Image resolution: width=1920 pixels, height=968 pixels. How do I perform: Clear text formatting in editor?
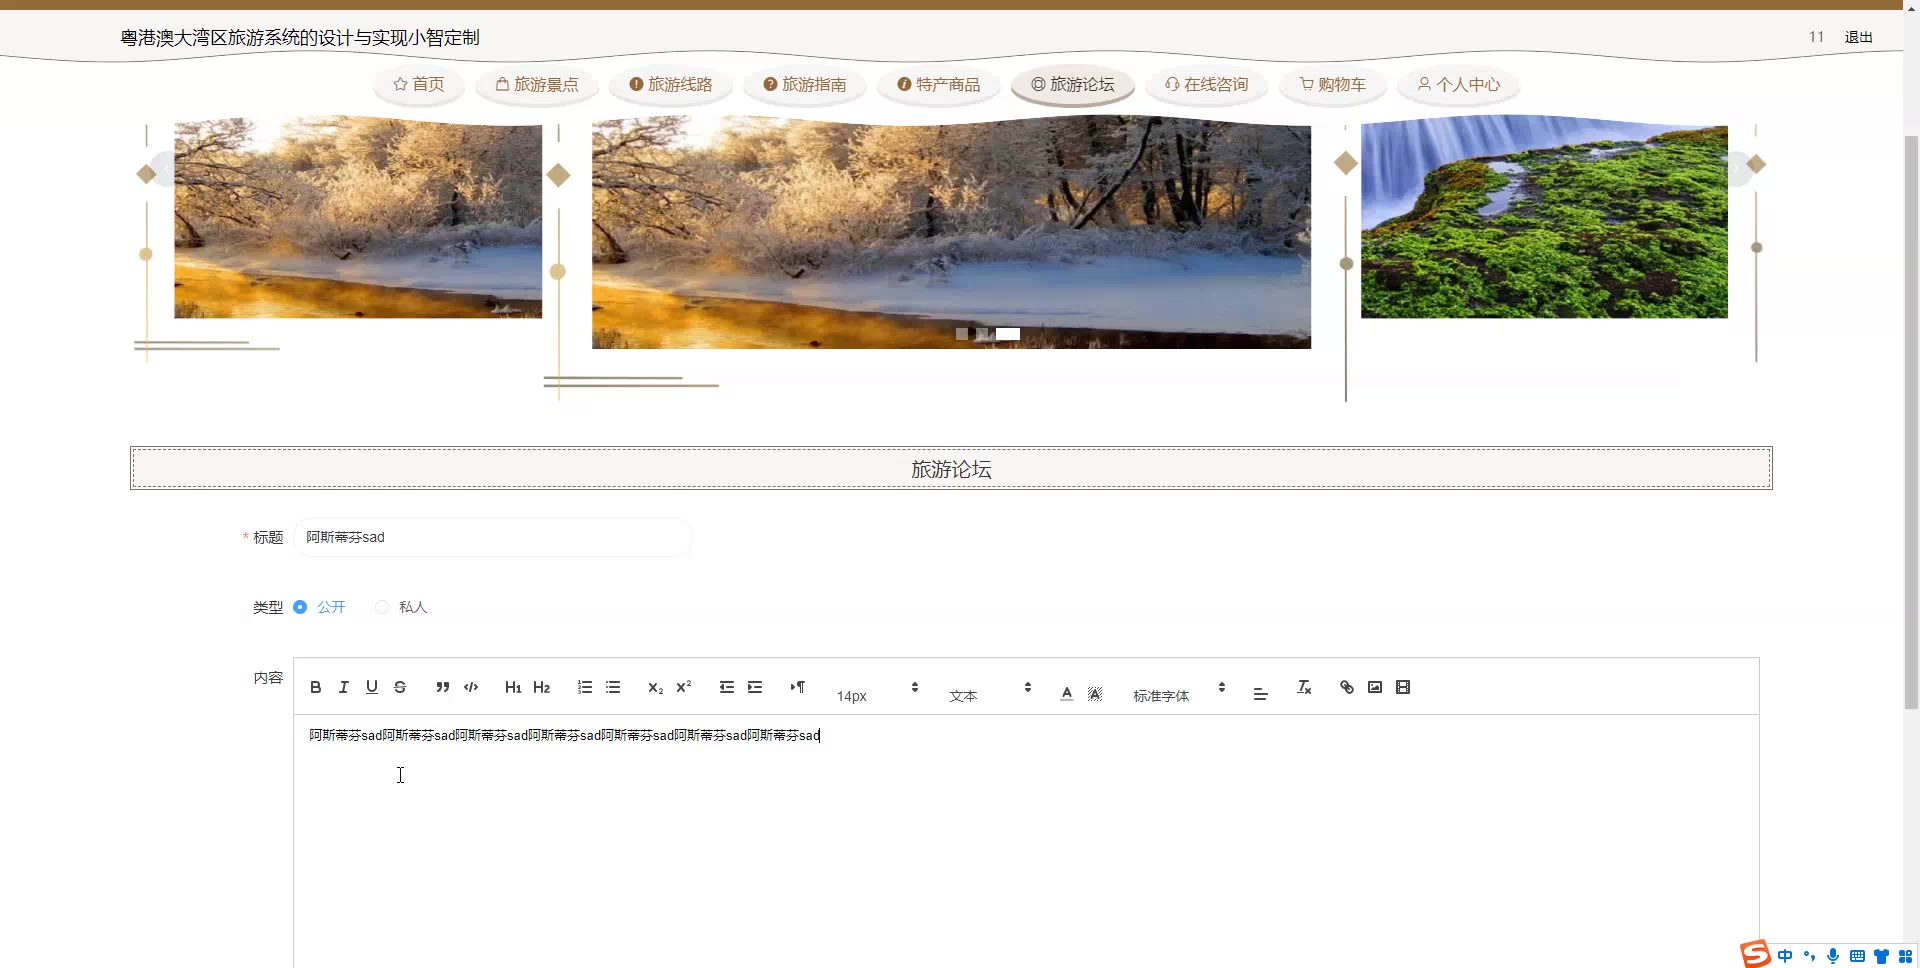click(x=1304, y=687)
